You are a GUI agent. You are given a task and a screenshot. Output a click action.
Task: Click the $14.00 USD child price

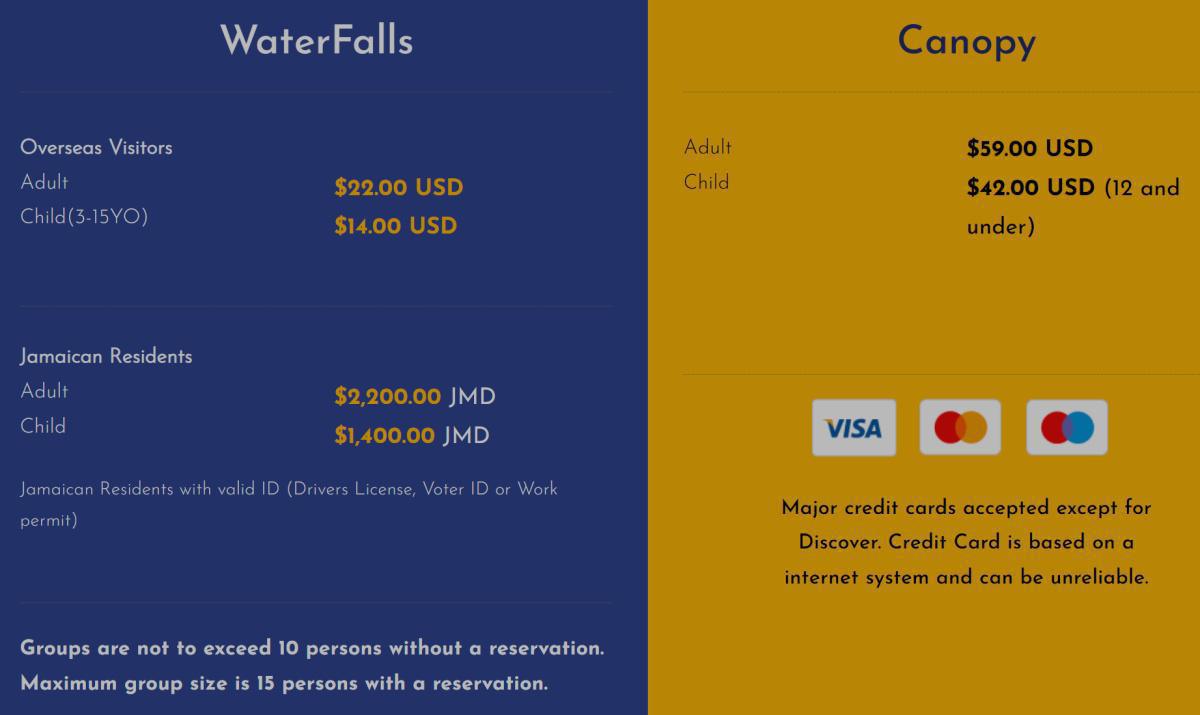click(x=396, y=226)
